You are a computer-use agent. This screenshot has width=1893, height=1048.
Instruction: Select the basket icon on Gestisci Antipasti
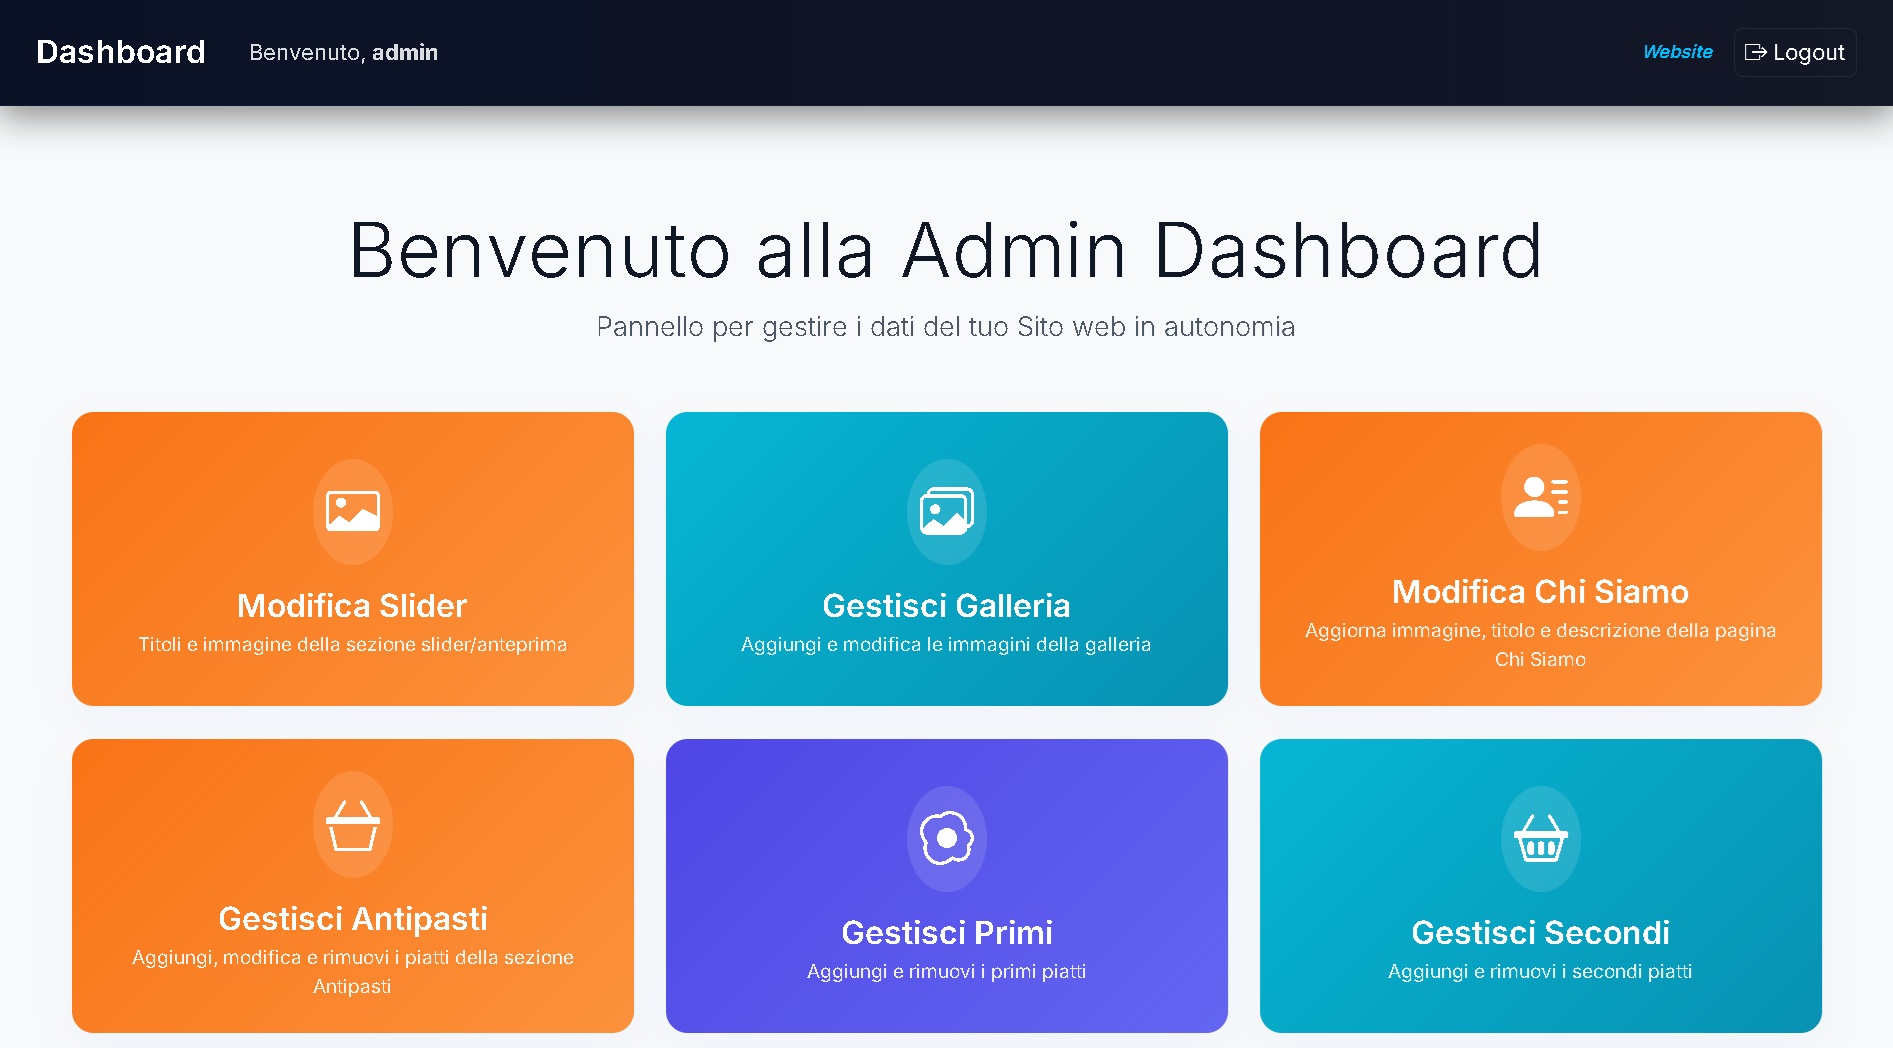pyautogui.click(x=352, y=824)
